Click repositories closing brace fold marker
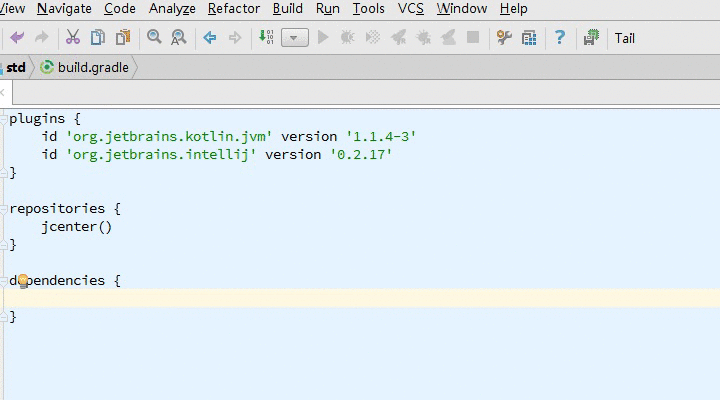The height and width of the screenshot is (400, 720). (x=3, y=245)
